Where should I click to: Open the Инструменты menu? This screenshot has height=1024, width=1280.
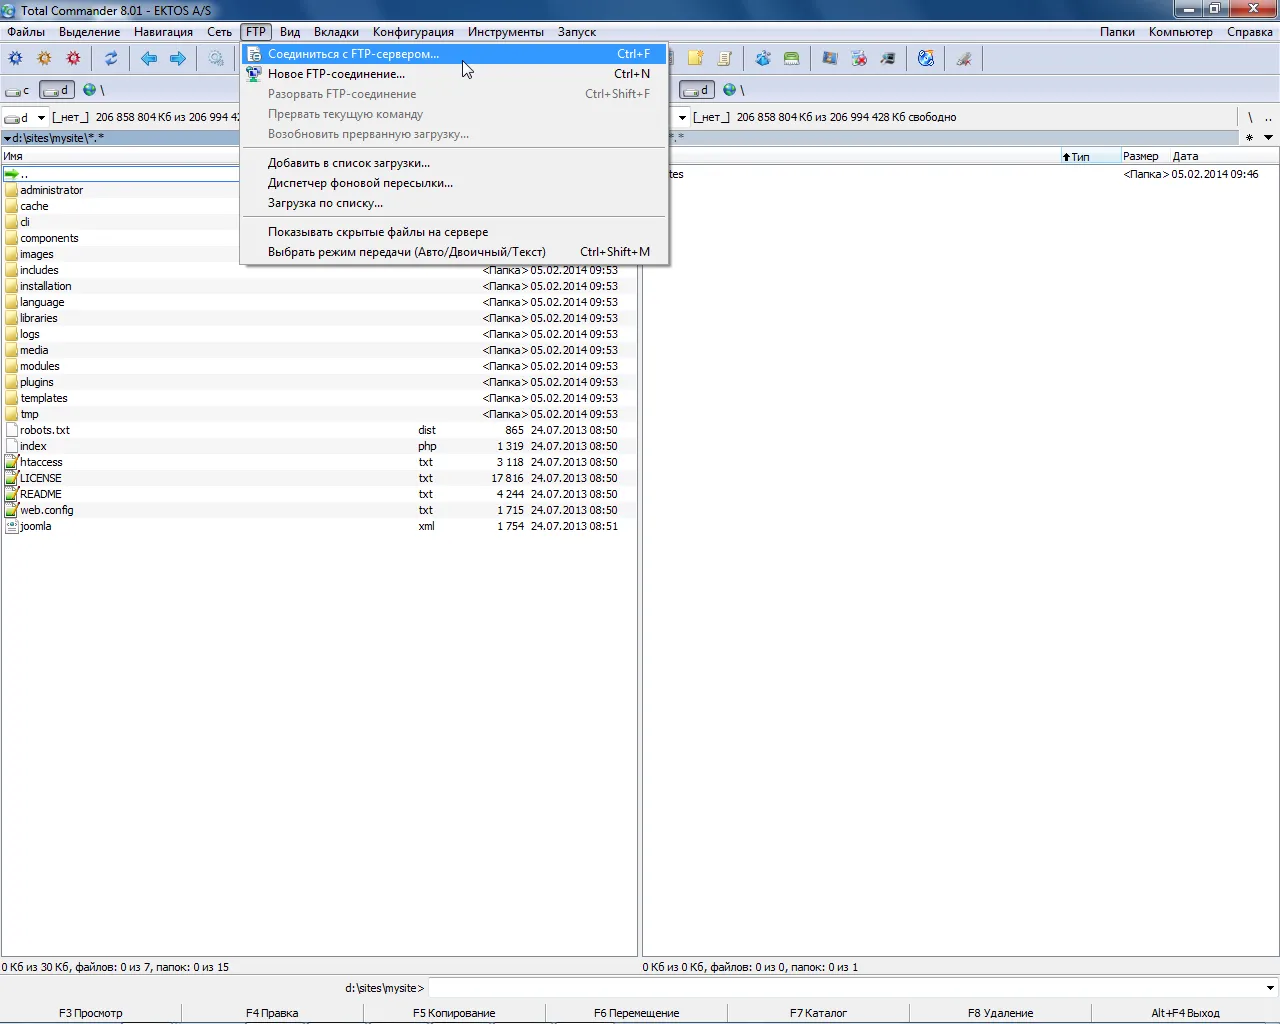[506, 32]
